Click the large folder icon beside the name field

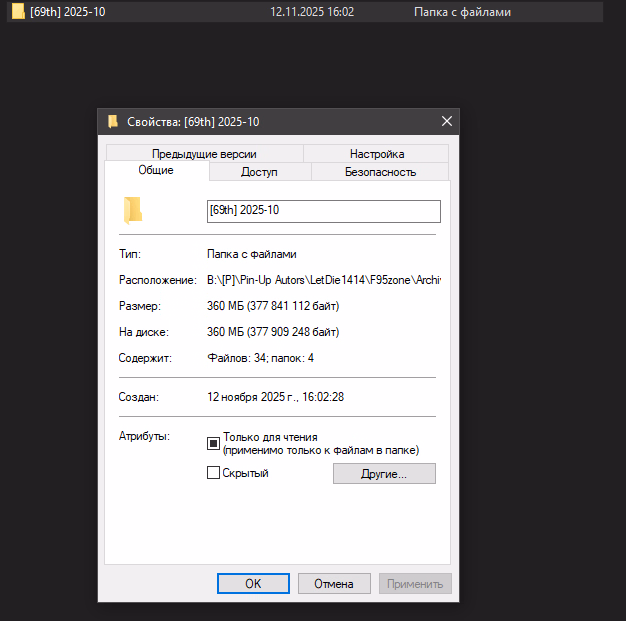coord(133,210)
